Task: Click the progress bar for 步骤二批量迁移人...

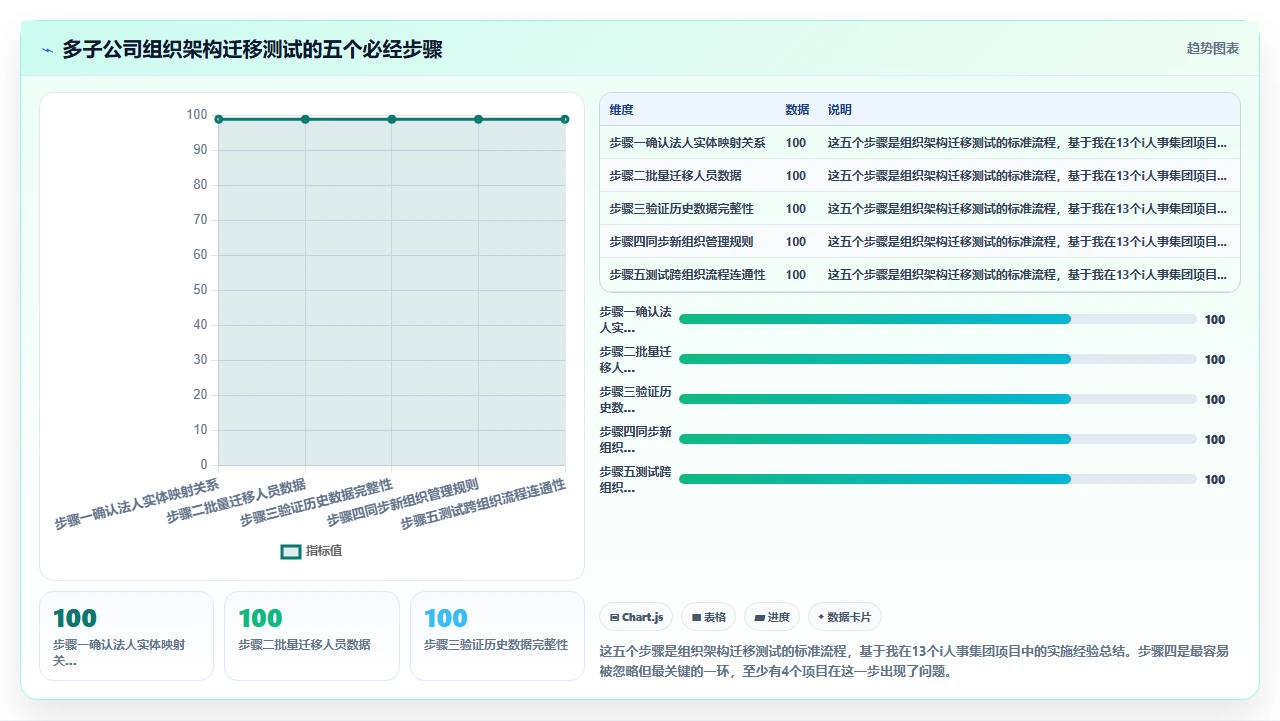Action: click(937, 359)
